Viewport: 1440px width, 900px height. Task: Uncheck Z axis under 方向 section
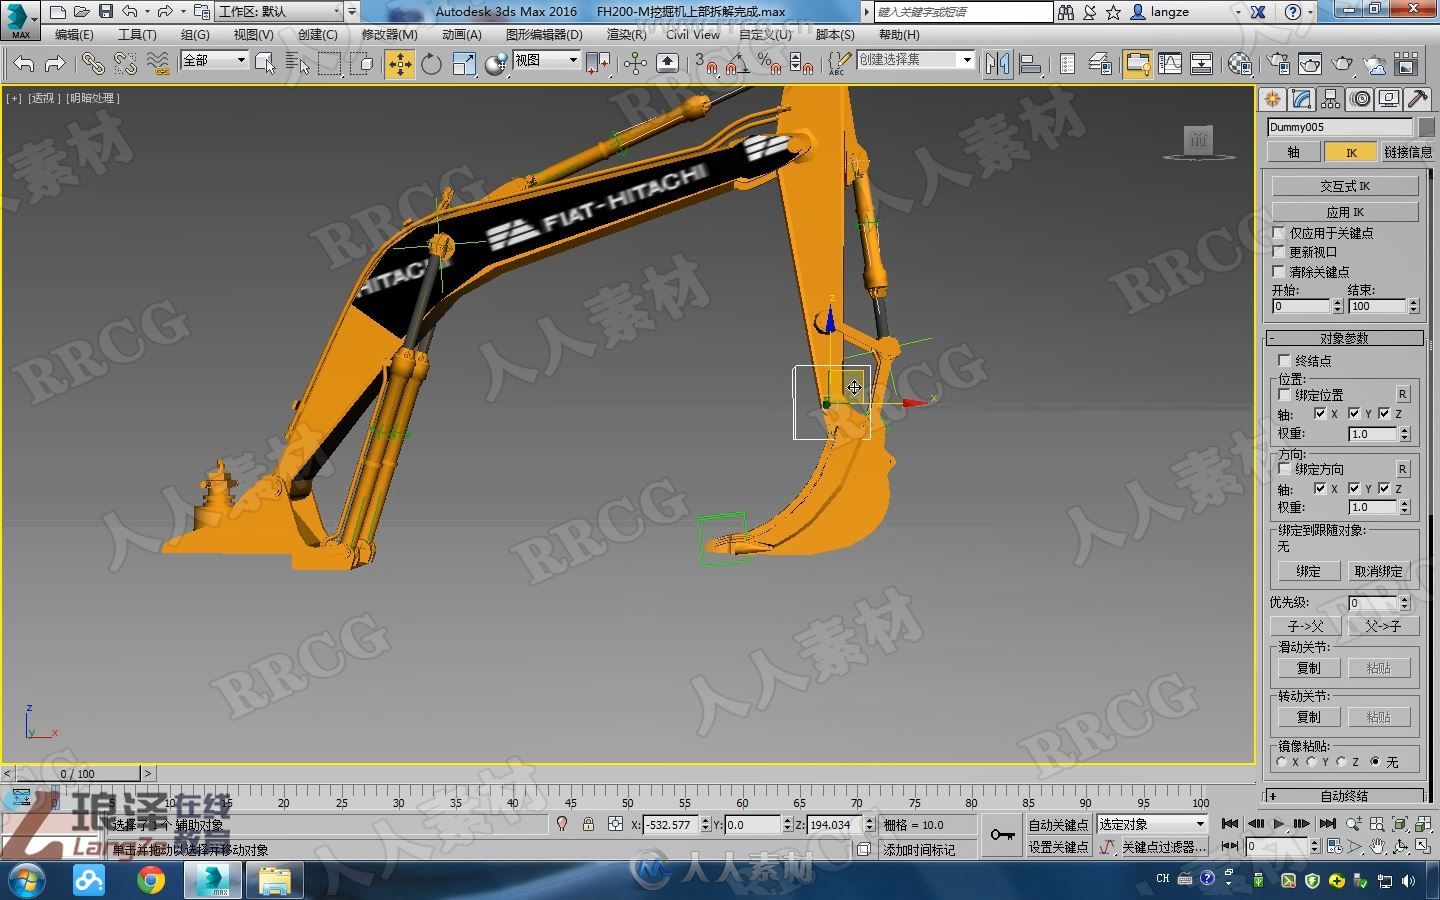coord(1384,488)
